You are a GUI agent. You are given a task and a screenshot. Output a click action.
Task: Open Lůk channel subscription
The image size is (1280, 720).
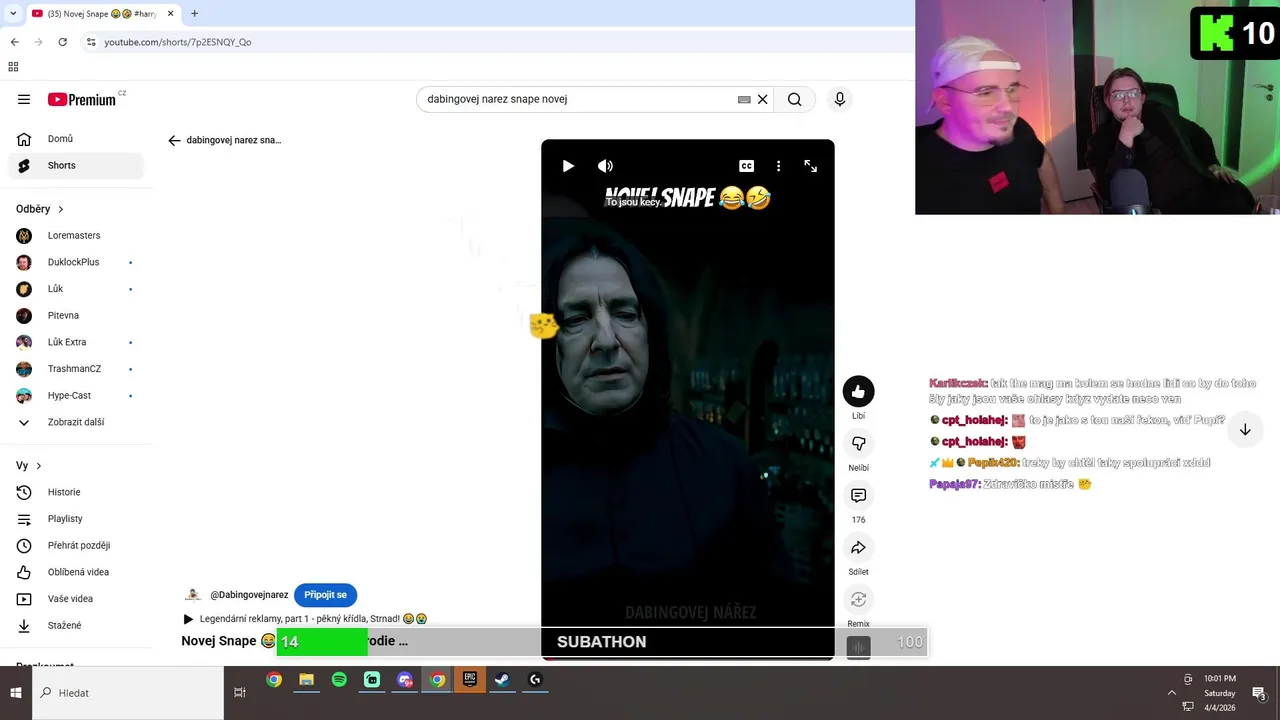(76, 289)
